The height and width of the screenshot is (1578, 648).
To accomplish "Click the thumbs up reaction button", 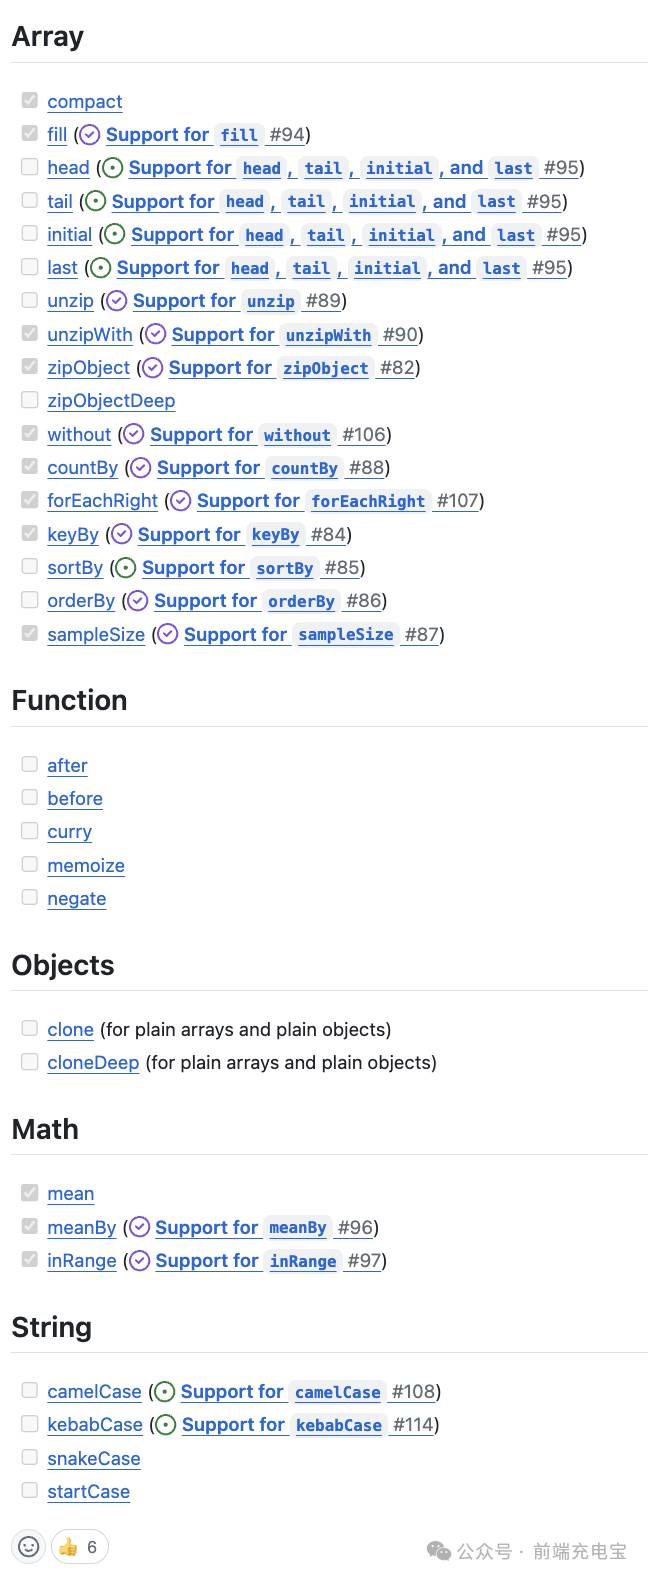I will 79,1547.
